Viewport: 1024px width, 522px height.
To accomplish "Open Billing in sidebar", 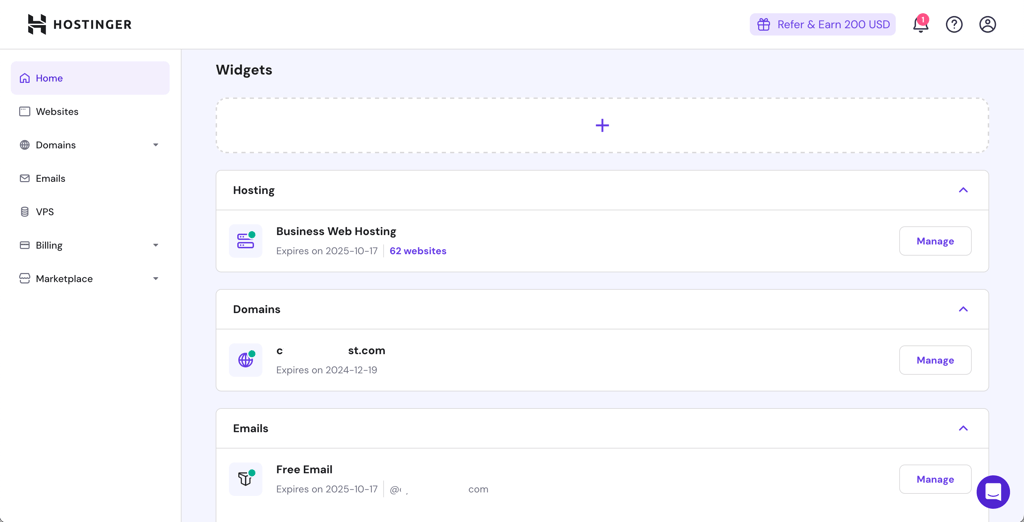I will [x=90, y=245].
